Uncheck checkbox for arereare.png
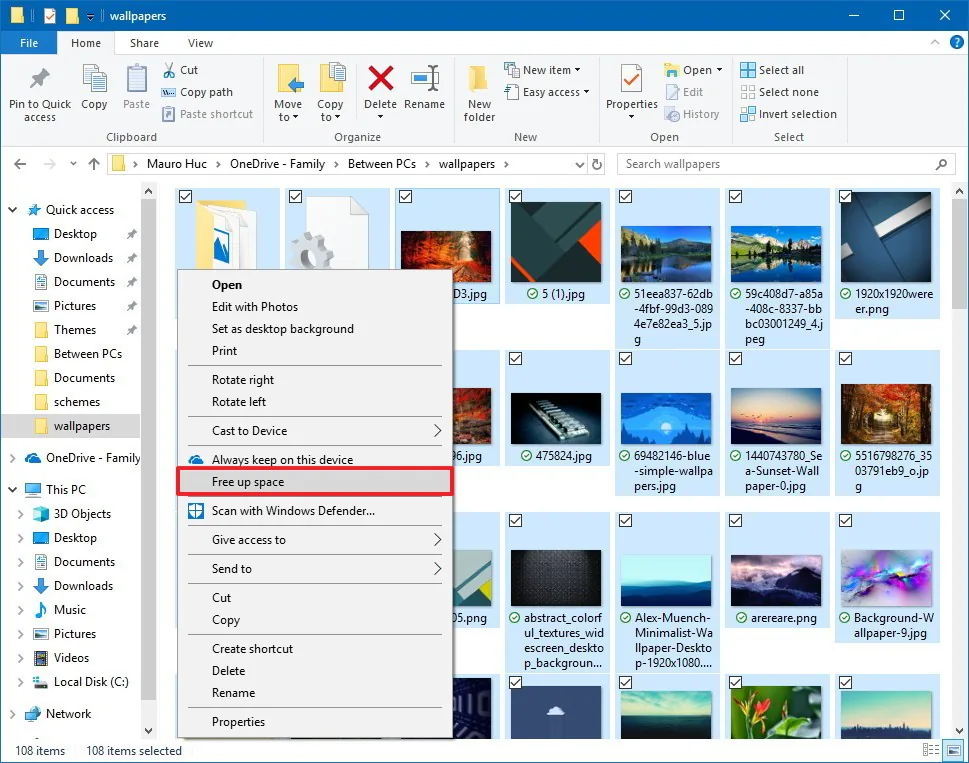Screen dimensions: 969x763 coord(735,521)
